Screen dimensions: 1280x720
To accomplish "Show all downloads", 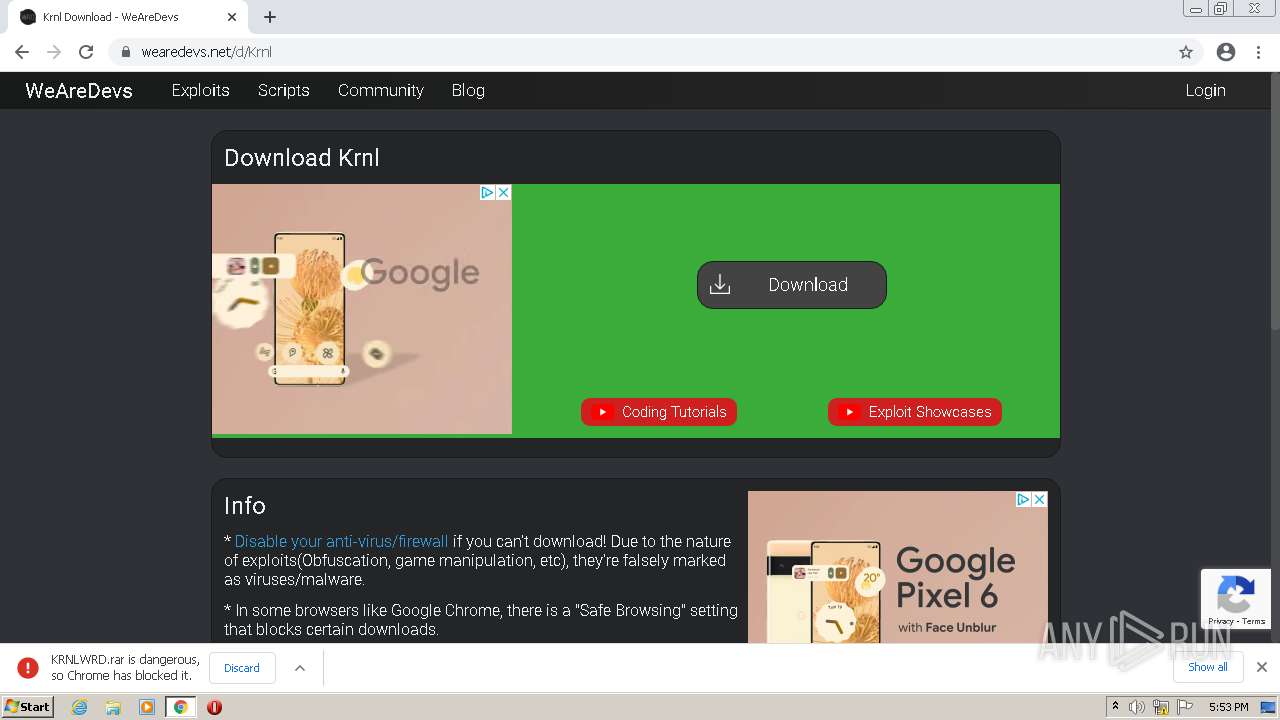I will point(1208,667).
